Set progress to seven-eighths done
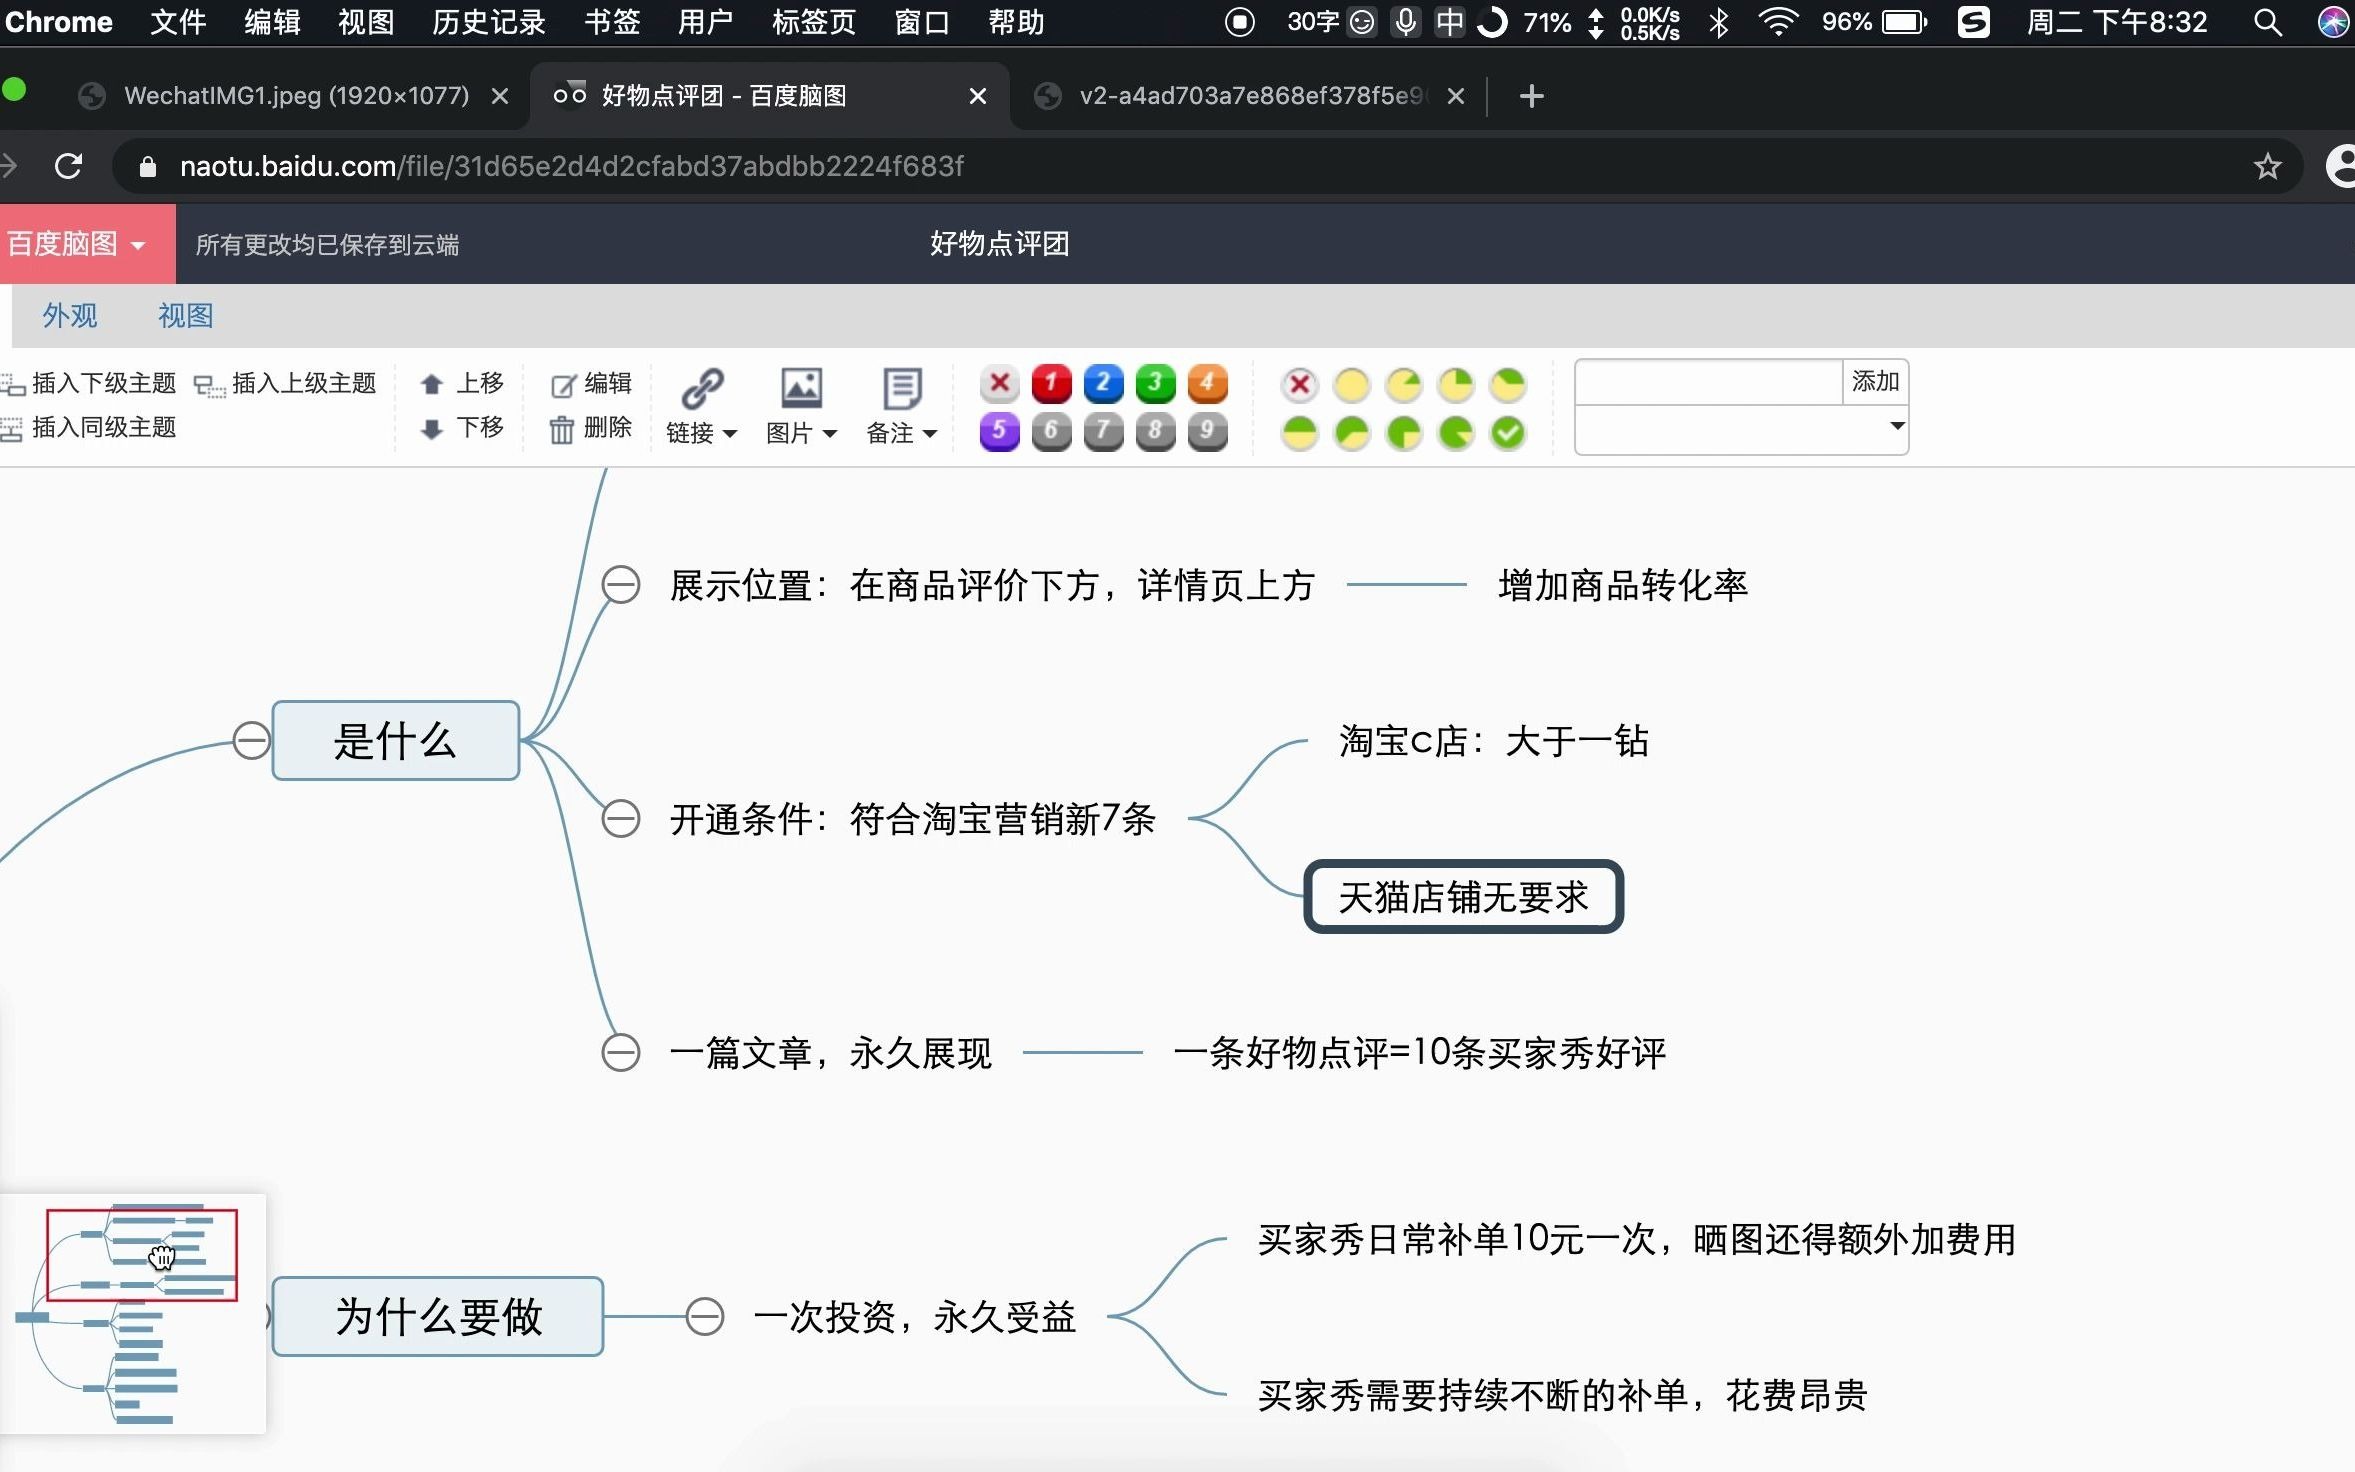Viewport: 2355px width, 1472px height. [1455, 433]
